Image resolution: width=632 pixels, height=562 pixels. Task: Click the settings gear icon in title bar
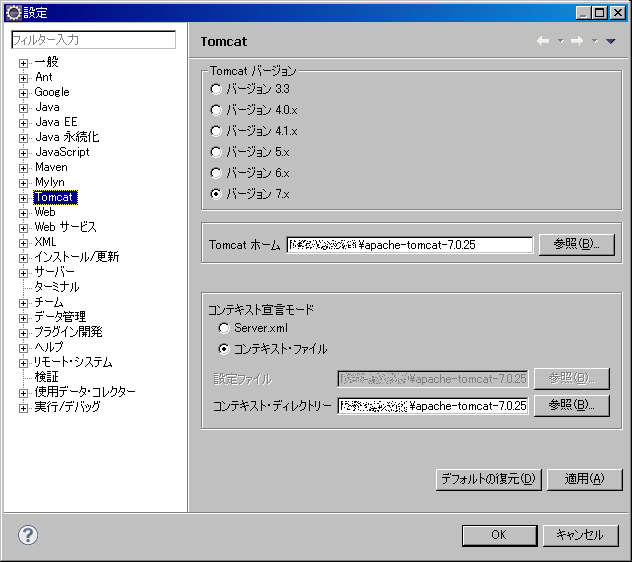[x=14, y=12]
